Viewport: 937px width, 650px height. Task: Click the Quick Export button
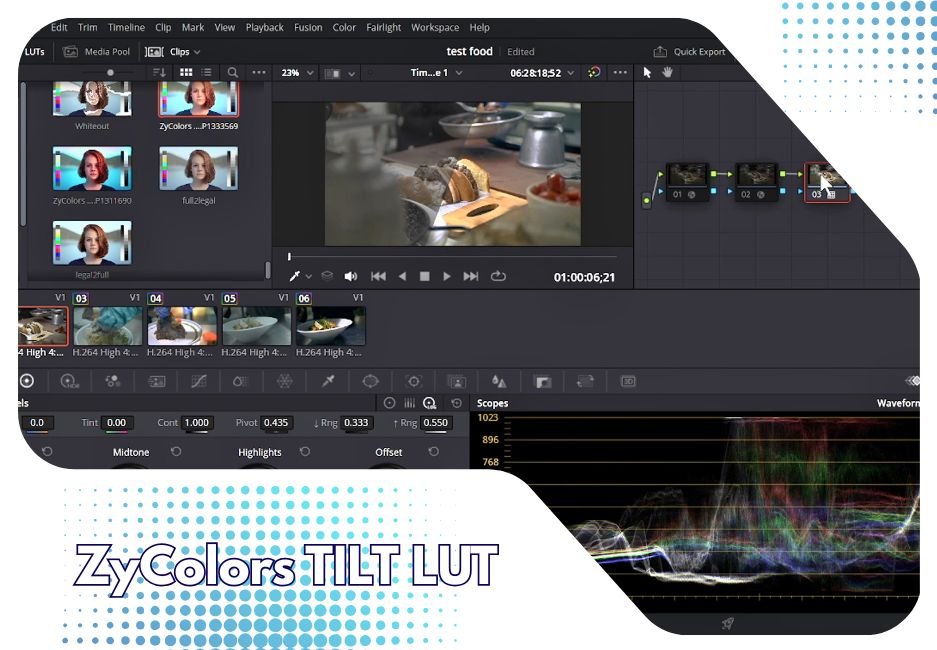click(x=689, y=52)
